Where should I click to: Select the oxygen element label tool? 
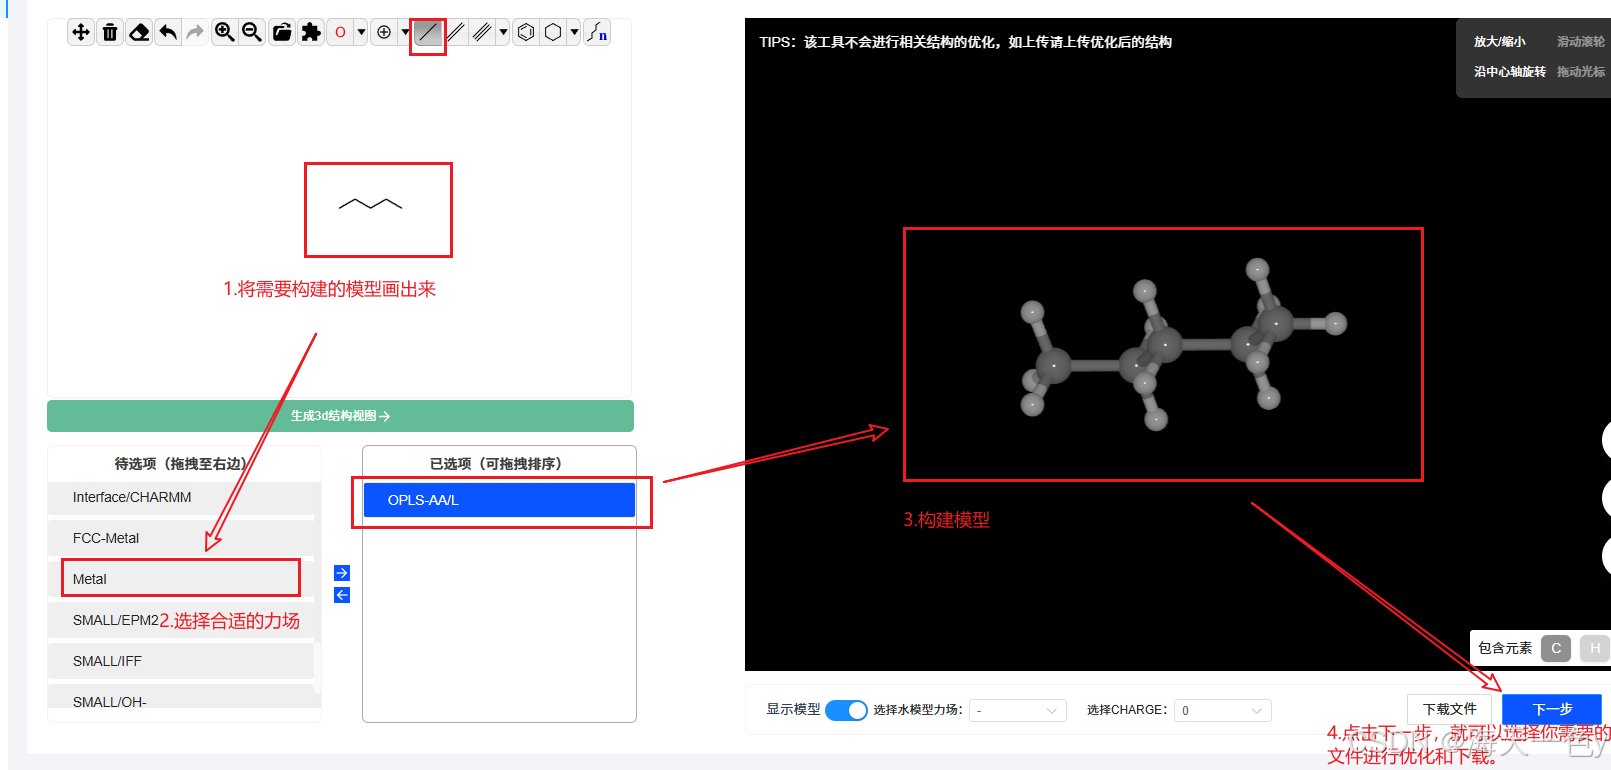point(340,32)
